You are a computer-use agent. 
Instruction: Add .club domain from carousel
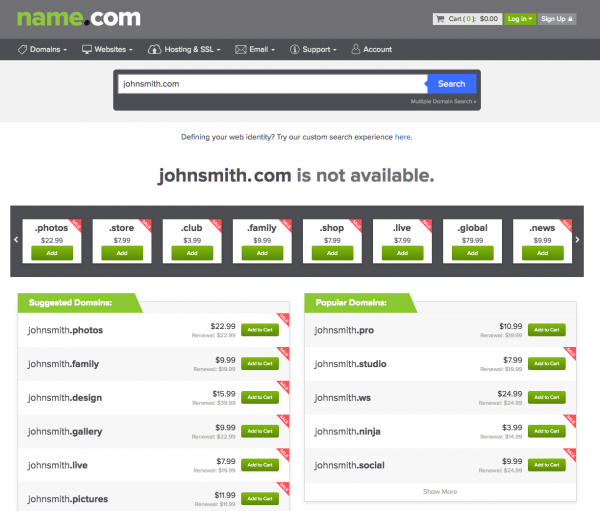point(192,253)
